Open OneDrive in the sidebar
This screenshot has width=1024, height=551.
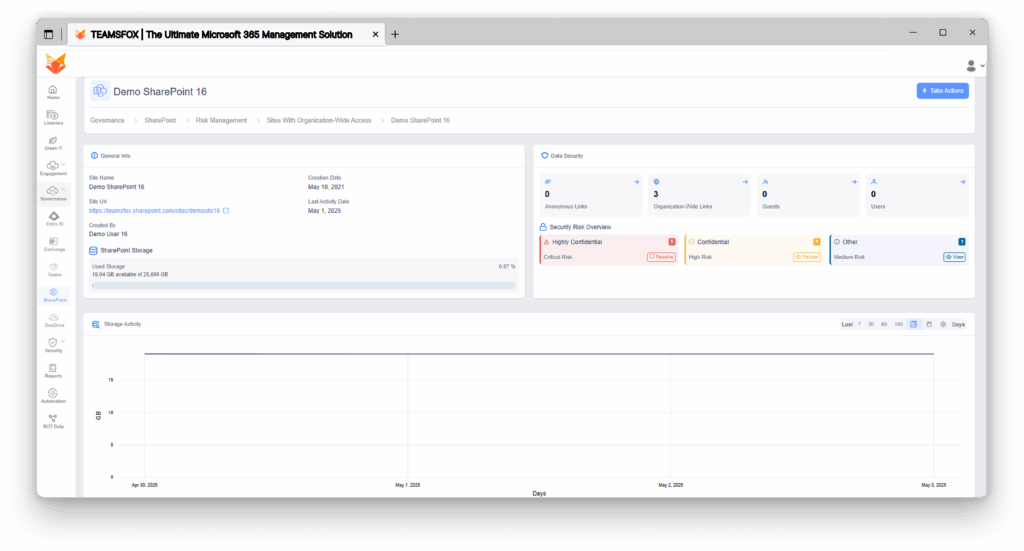click(54, 321)
